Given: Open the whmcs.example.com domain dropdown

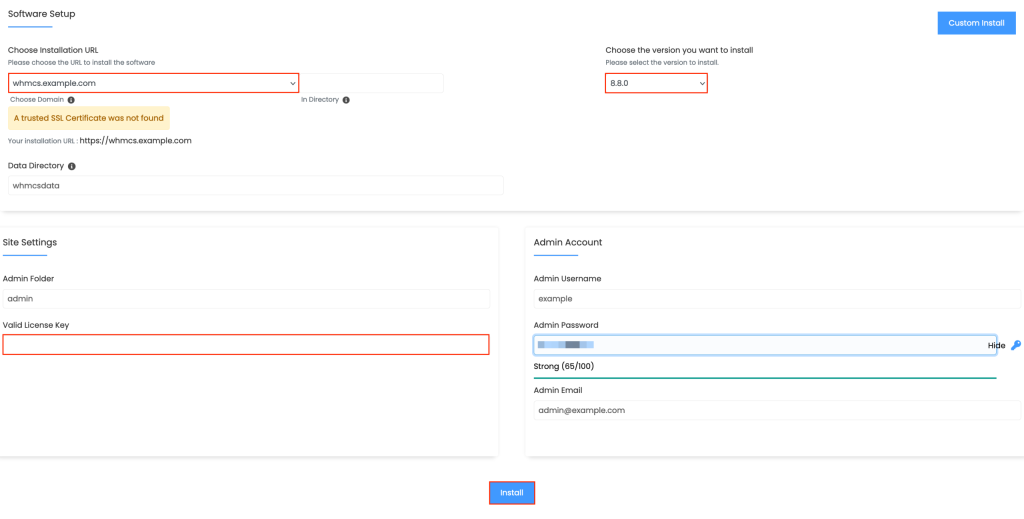Looking at the screenshot, I should [154, 83].
